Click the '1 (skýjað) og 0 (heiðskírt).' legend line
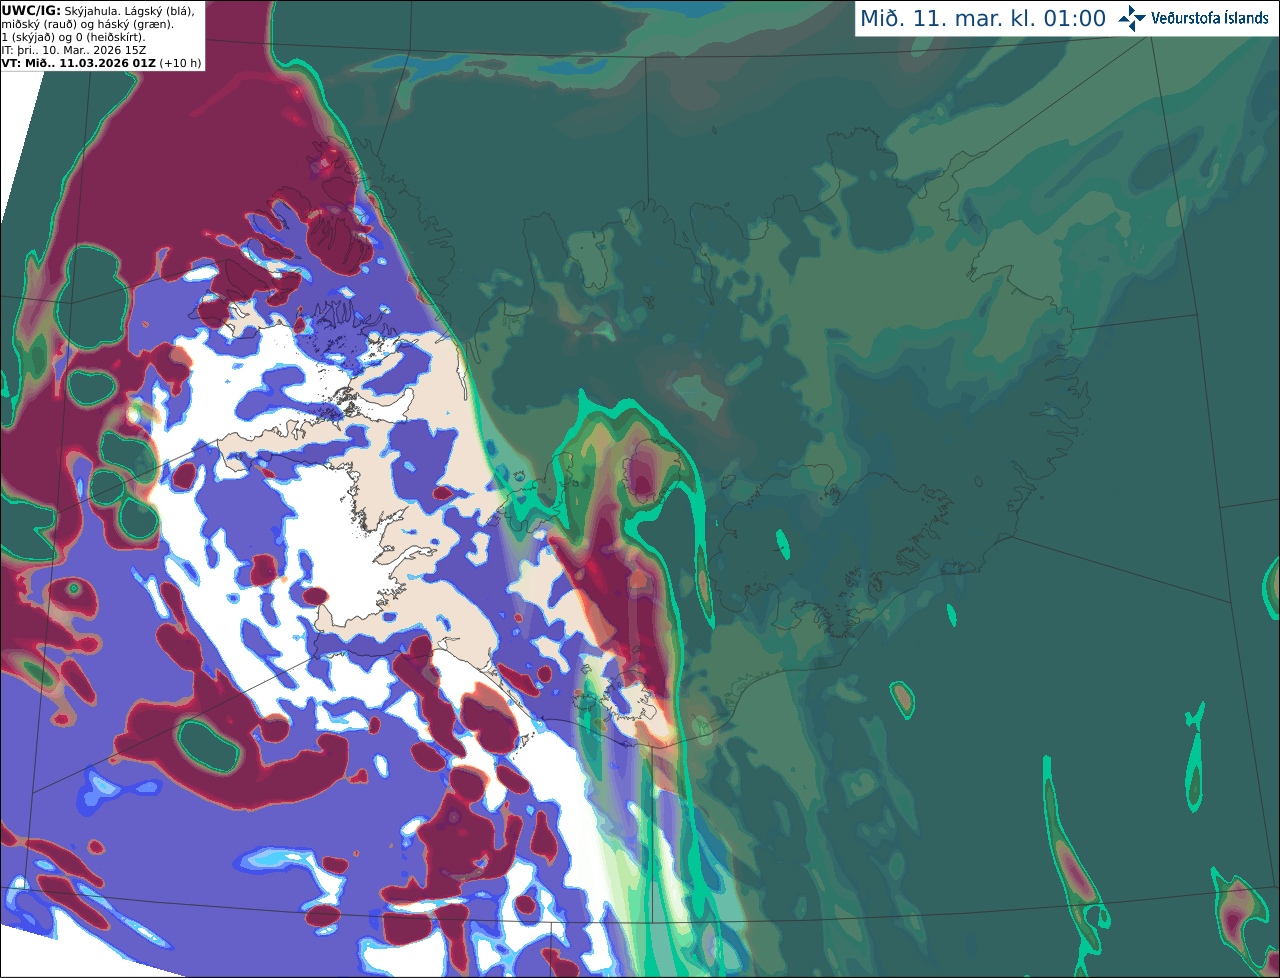This screenshot has width=1280, height=978. point(73,37)
